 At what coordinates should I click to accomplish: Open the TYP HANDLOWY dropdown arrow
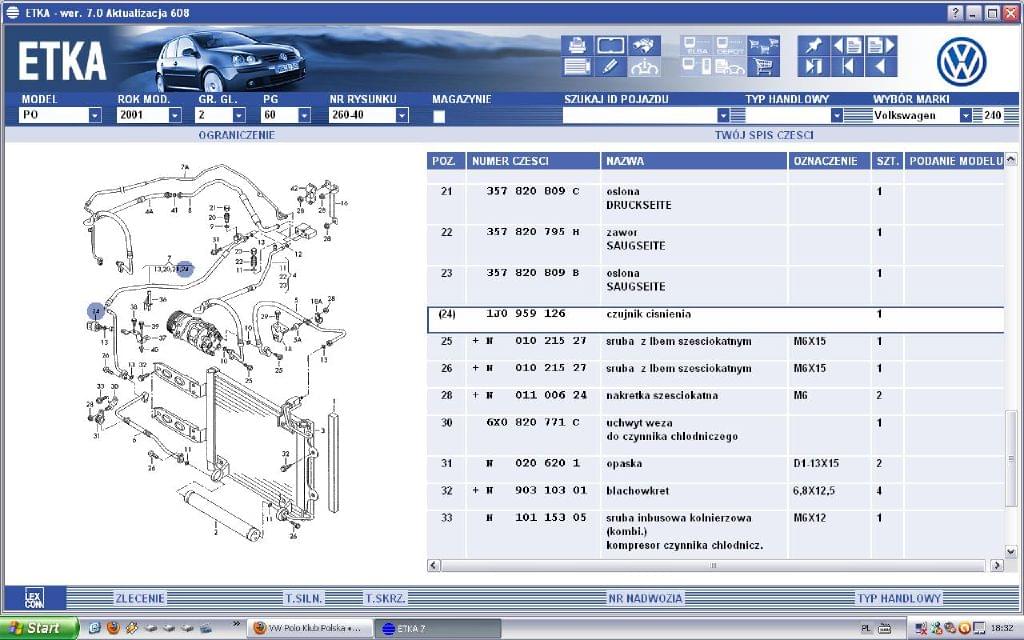coord(837,115)
